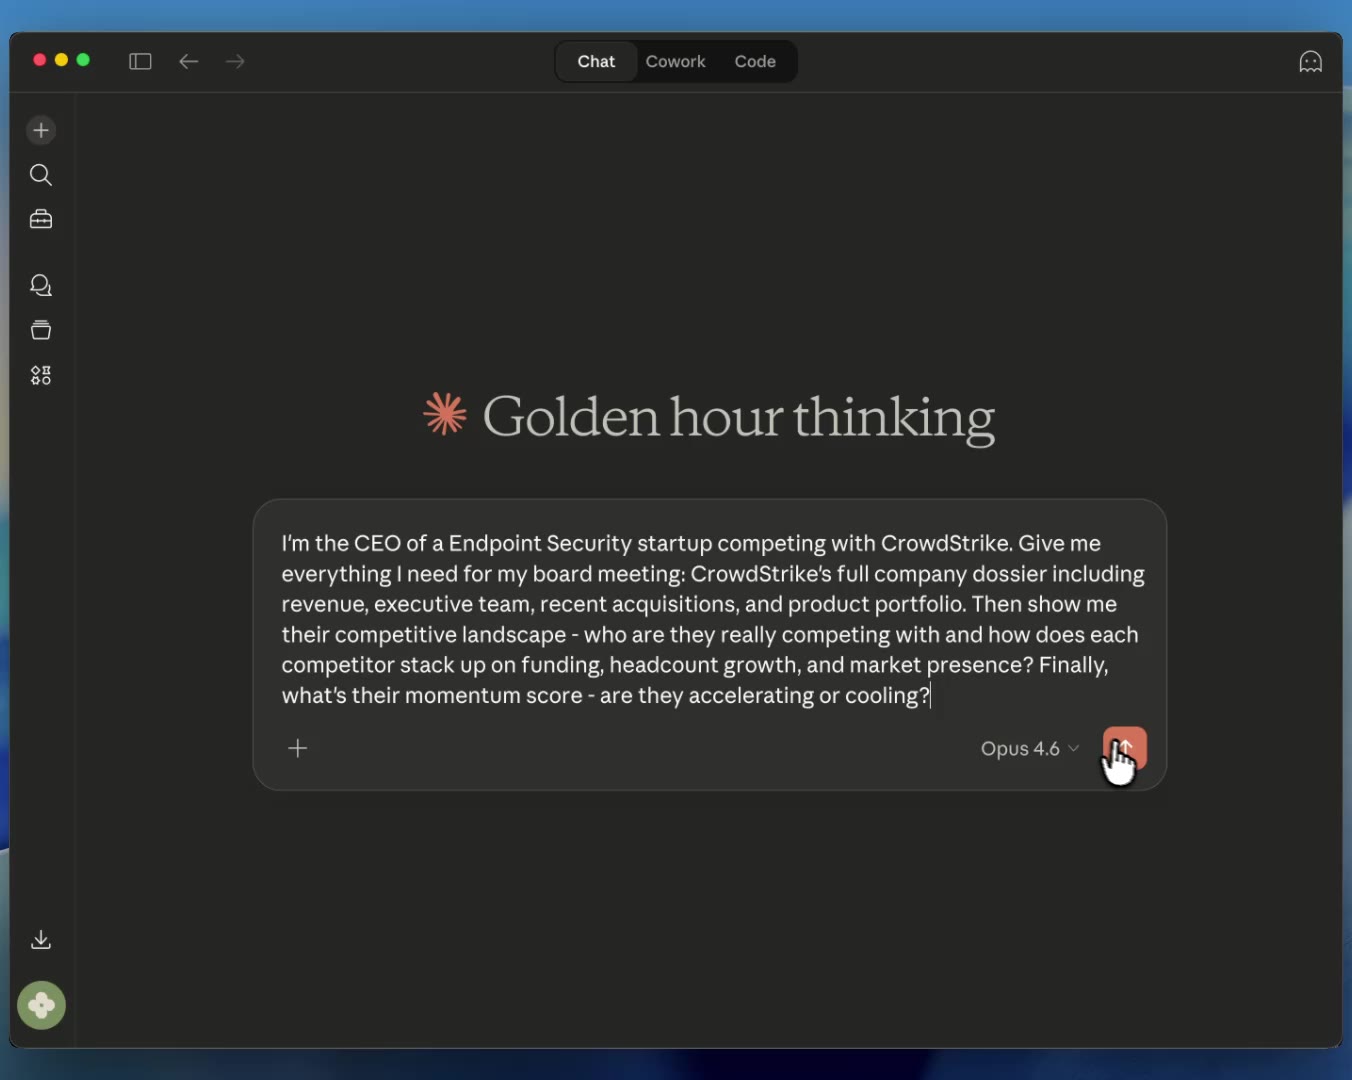Send the message with the orange arrow button
Screen dimensions: 1352x1080
pyautogui.click(x=1124, y=748)
